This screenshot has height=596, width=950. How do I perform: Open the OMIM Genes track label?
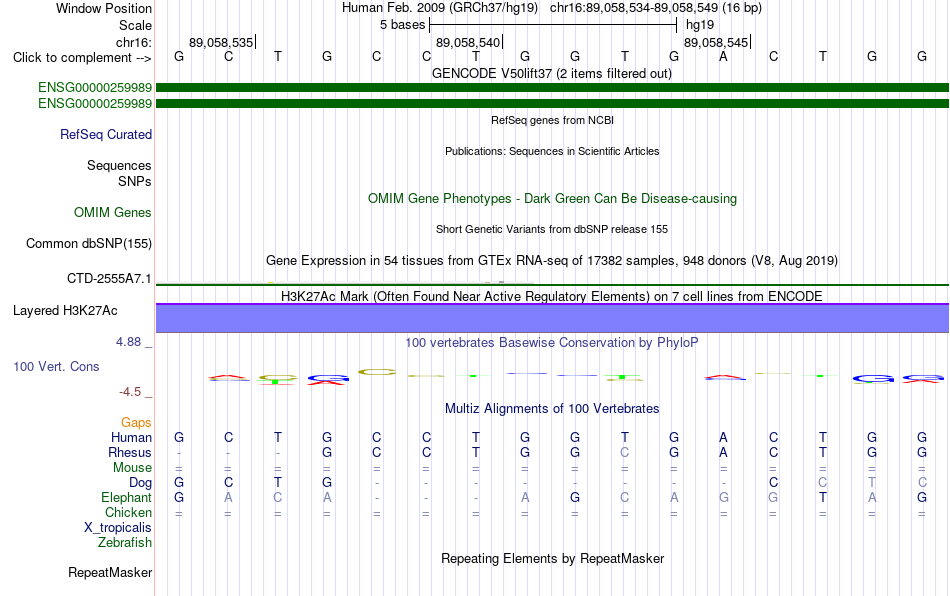(113, 213)
